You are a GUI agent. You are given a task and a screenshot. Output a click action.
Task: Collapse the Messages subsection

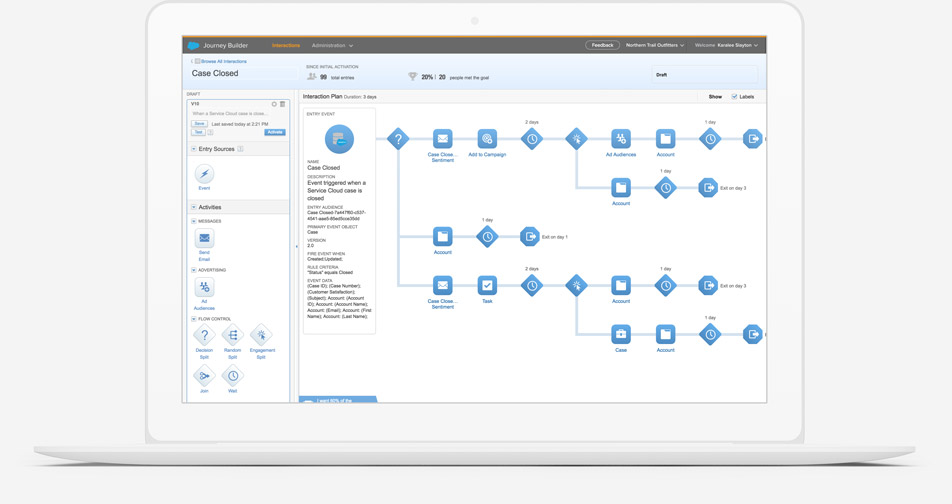click(194, 221)
